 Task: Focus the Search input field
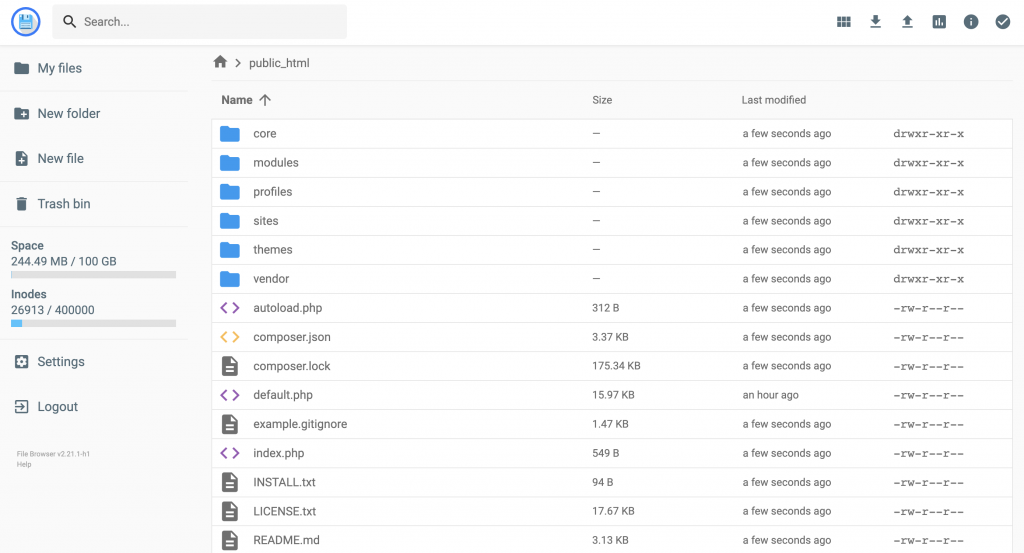click(x=210, y=22)
